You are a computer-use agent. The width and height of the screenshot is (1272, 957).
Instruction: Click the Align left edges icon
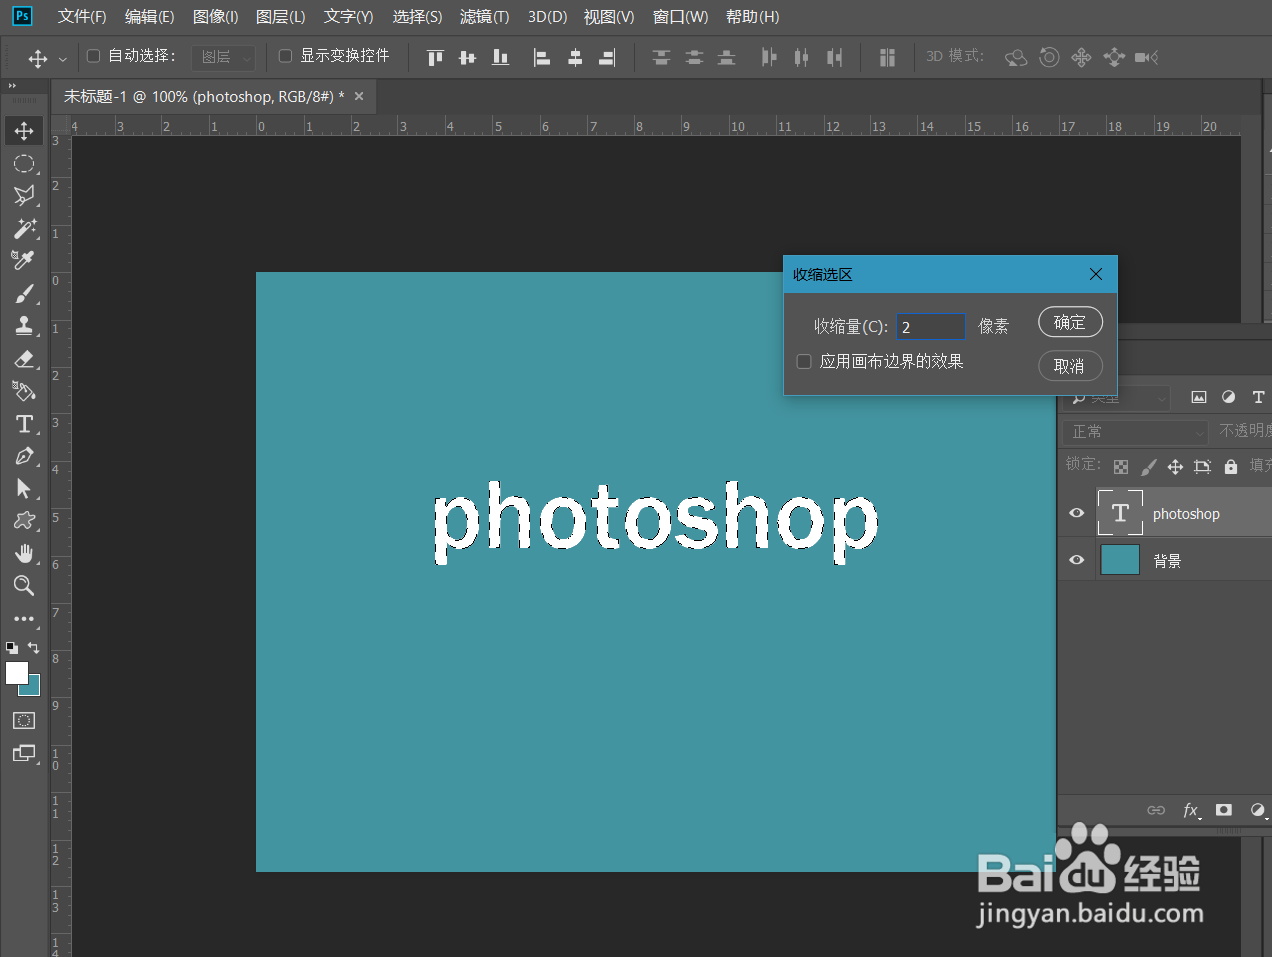[x=542, y=57]
